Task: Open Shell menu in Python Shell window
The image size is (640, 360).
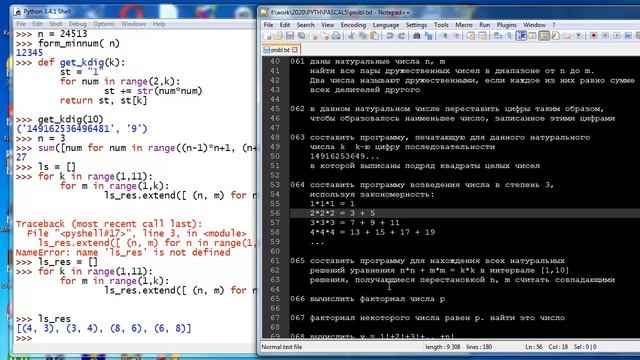Action: (x=56, y=24)
